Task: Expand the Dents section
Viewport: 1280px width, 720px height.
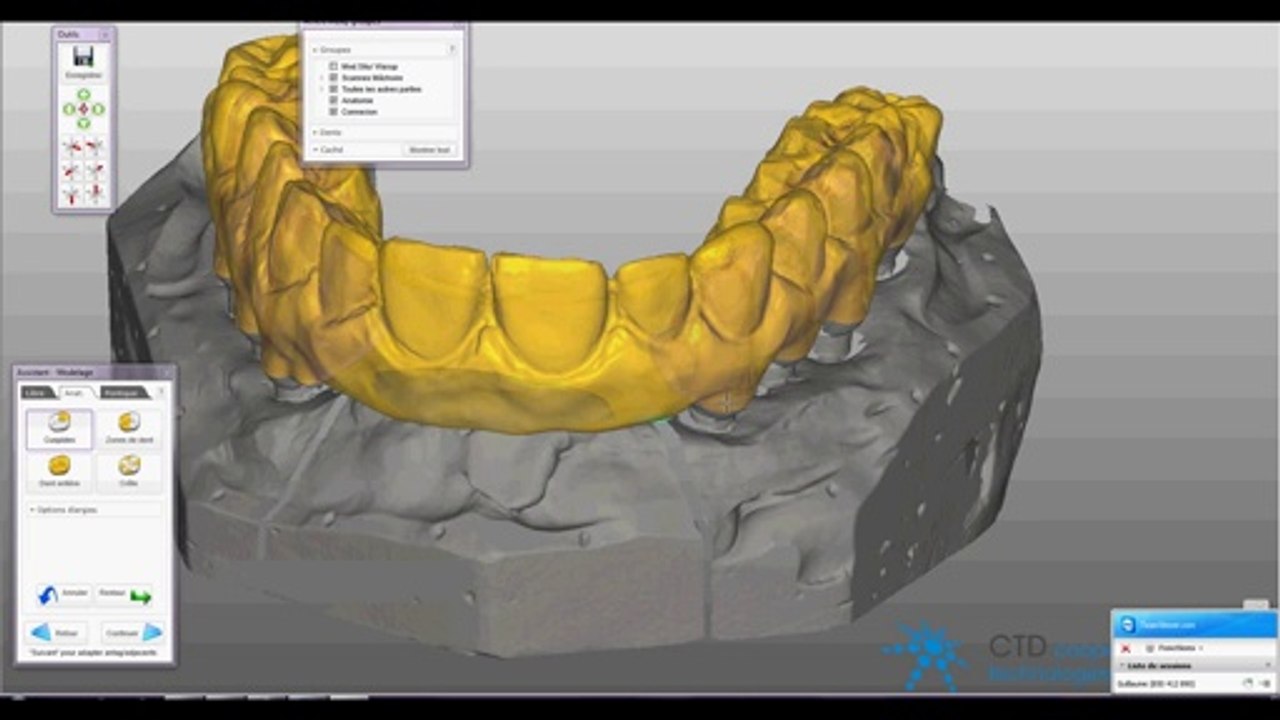Action: (316, 132)
